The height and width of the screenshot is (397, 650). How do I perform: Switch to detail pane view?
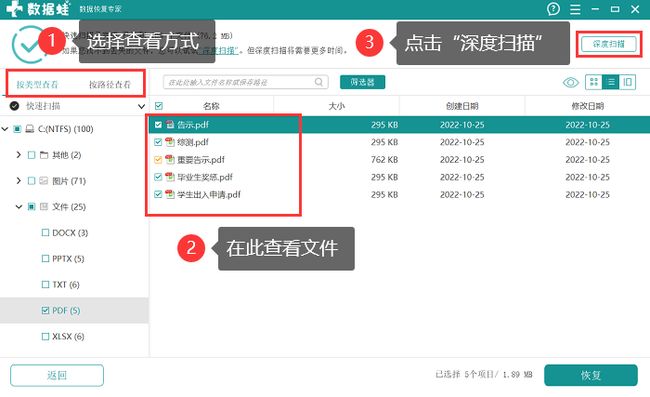point(628,82)
